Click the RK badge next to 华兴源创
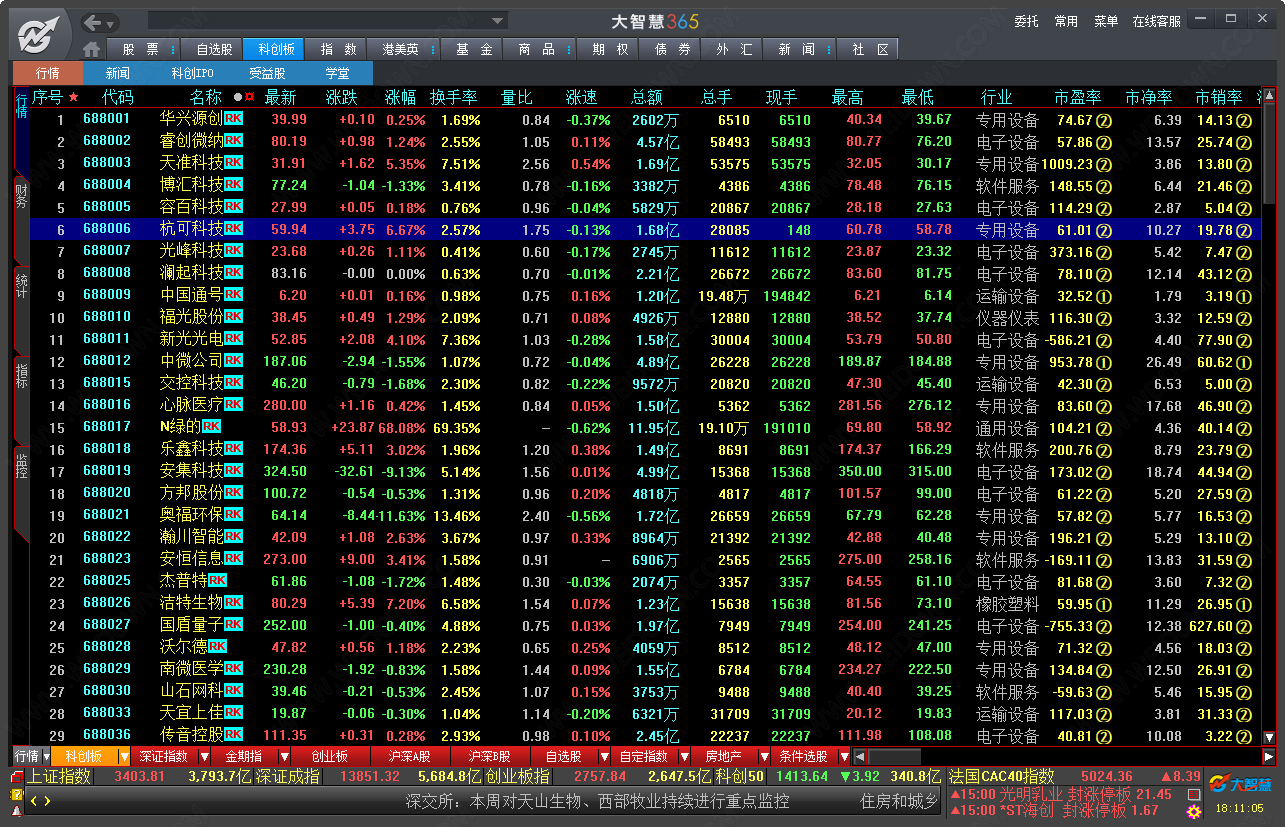The height and width of the screenshot is (827, 1285). click(x=234, y=119)
